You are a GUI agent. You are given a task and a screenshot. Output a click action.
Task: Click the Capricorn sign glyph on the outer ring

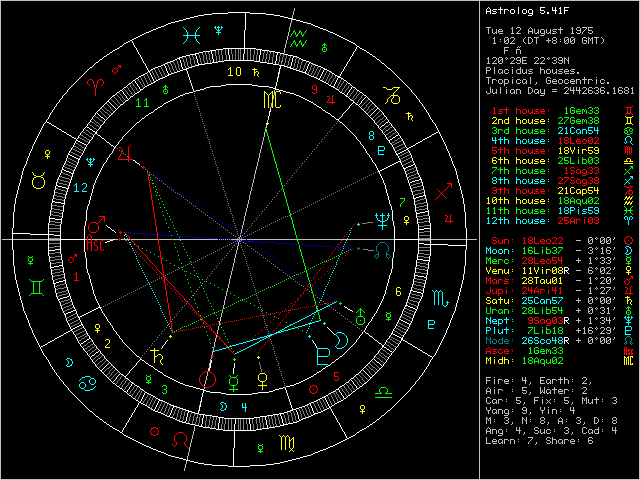[394, 96]
